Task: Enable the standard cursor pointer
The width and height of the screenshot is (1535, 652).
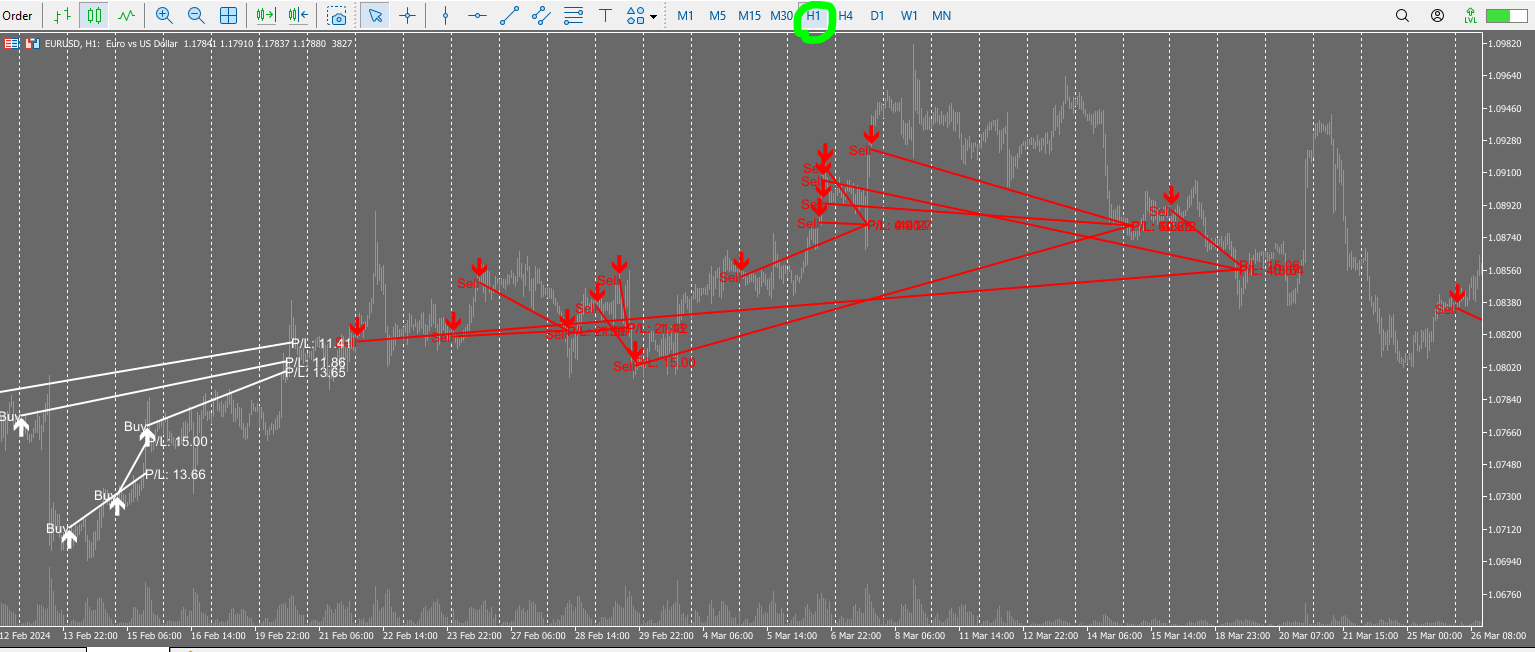Action: pos(375,16)
